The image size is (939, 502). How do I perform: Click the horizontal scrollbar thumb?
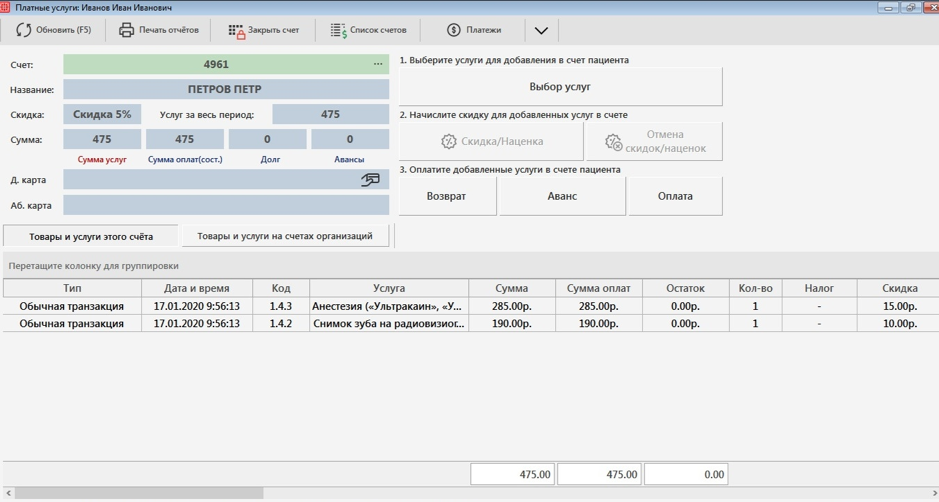point(139,493)
